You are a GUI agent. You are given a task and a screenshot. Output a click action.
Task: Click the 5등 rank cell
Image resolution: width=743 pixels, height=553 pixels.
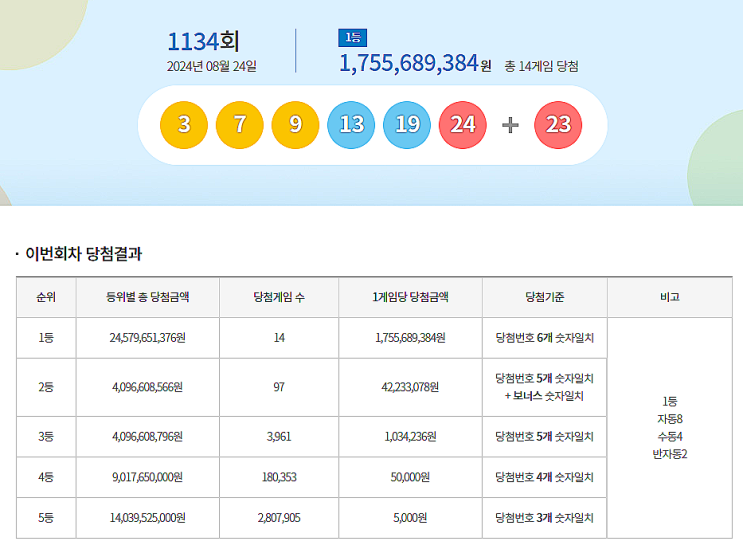tap(46, 518)
